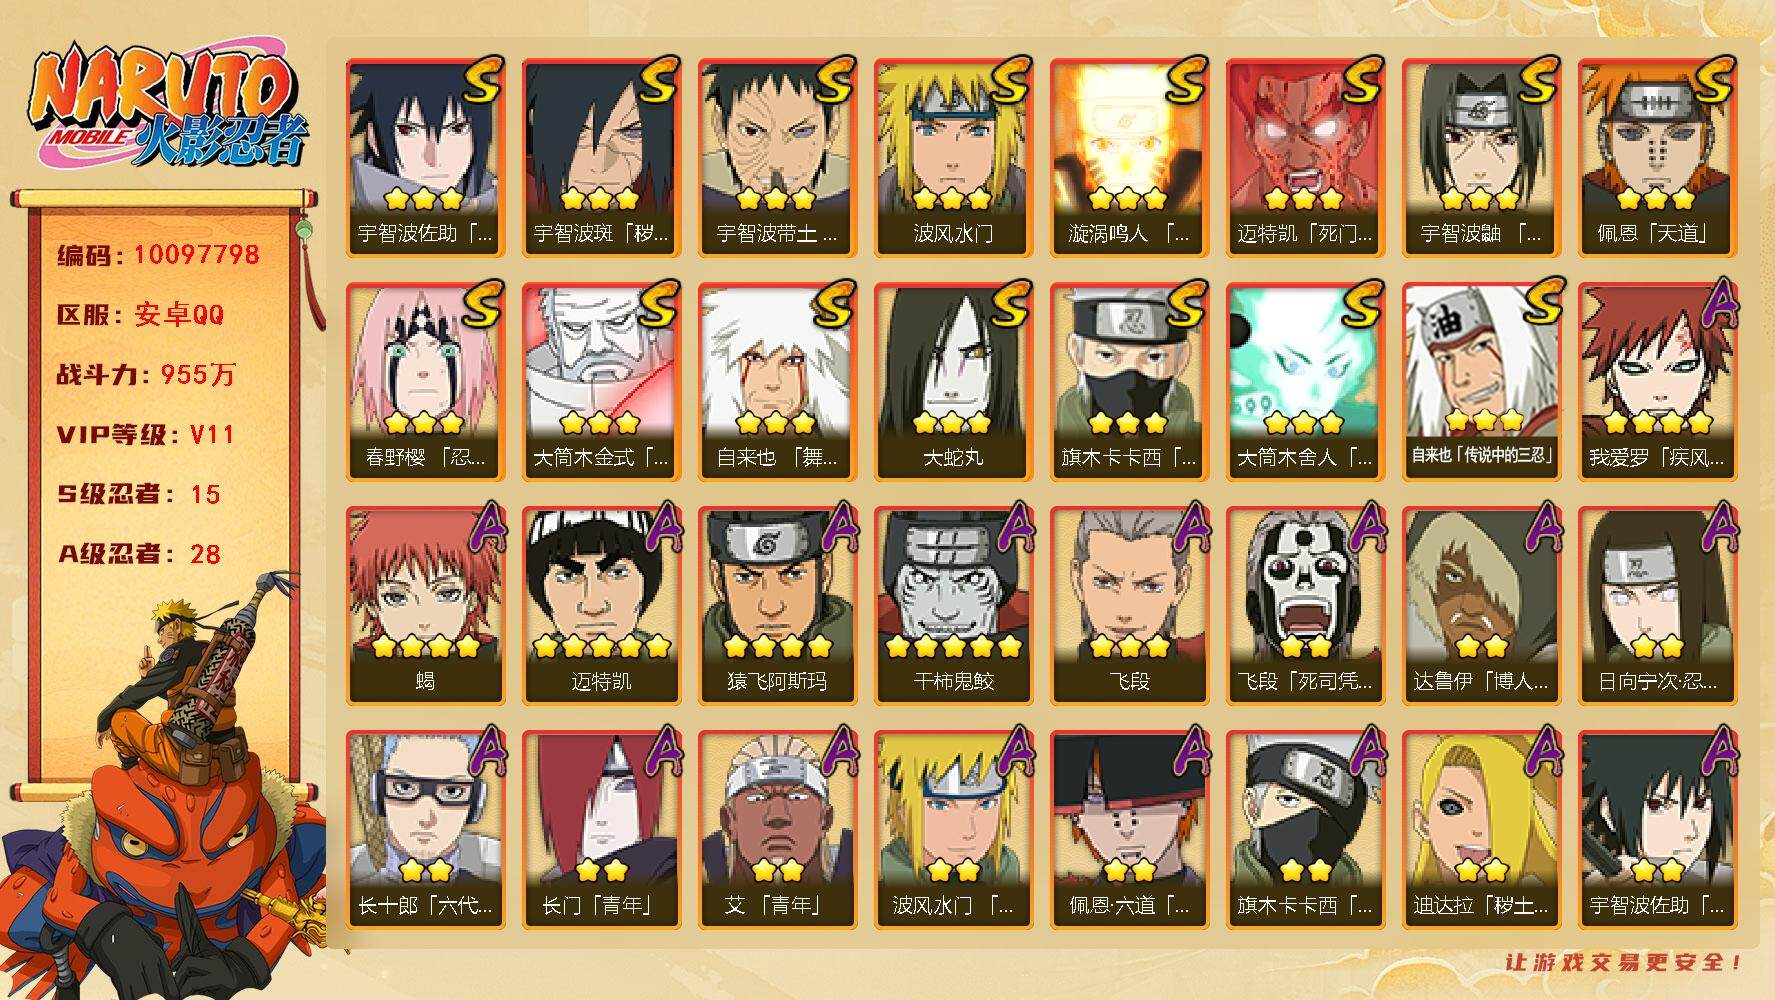Click the VIP等级 V11 label

[145, 435]
